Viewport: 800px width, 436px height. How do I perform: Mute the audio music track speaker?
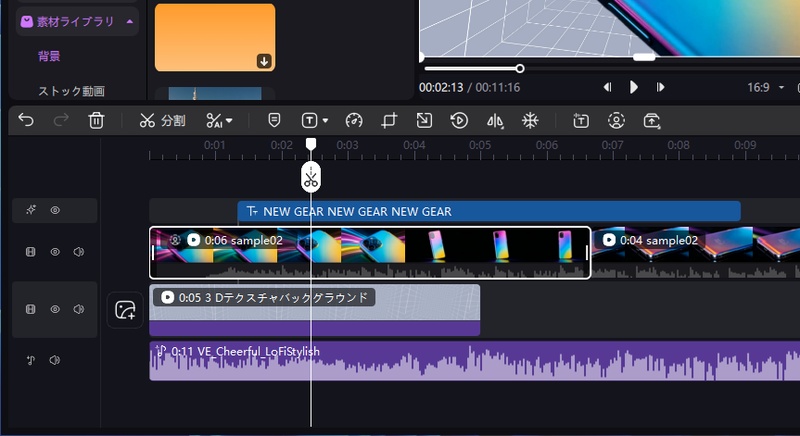tap(55, 360)
